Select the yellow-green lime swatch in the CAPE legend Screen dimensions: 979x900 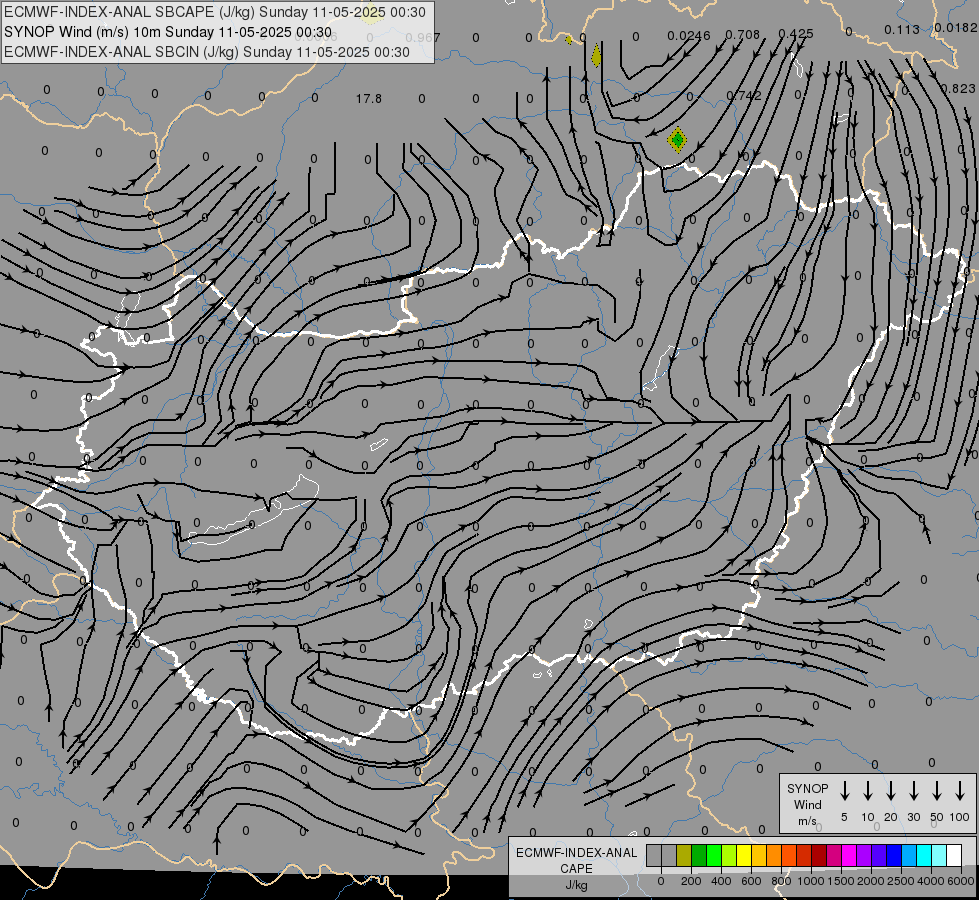click(729, 855)
